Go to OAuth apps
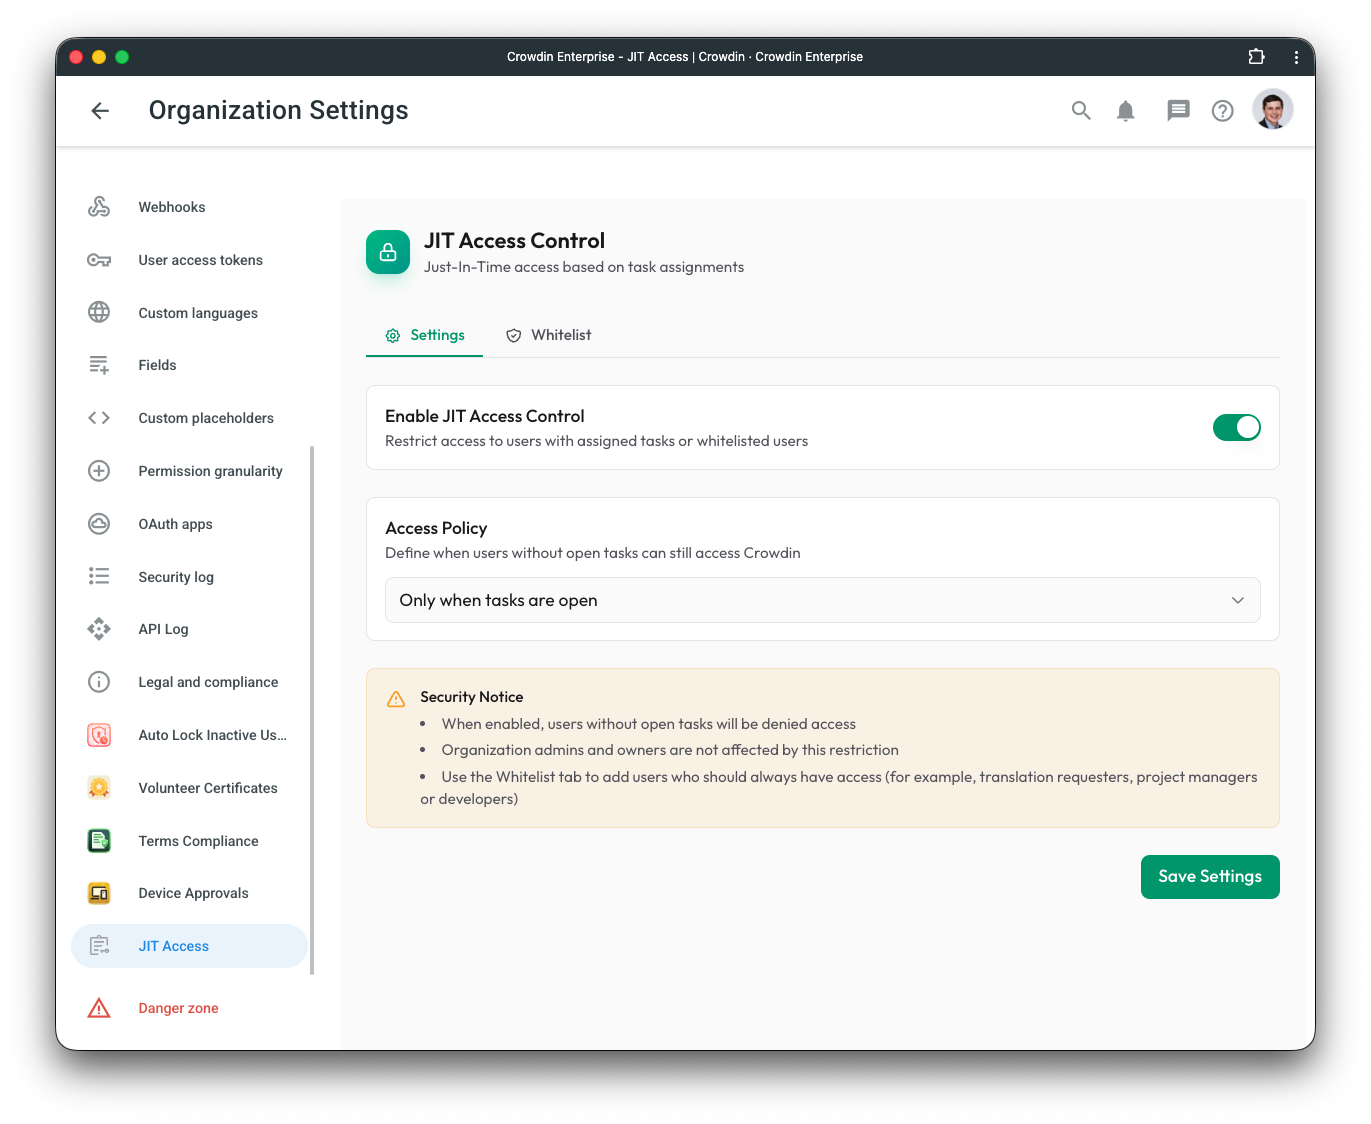Screen dimensions: 1371x1124 click(175, 524)
